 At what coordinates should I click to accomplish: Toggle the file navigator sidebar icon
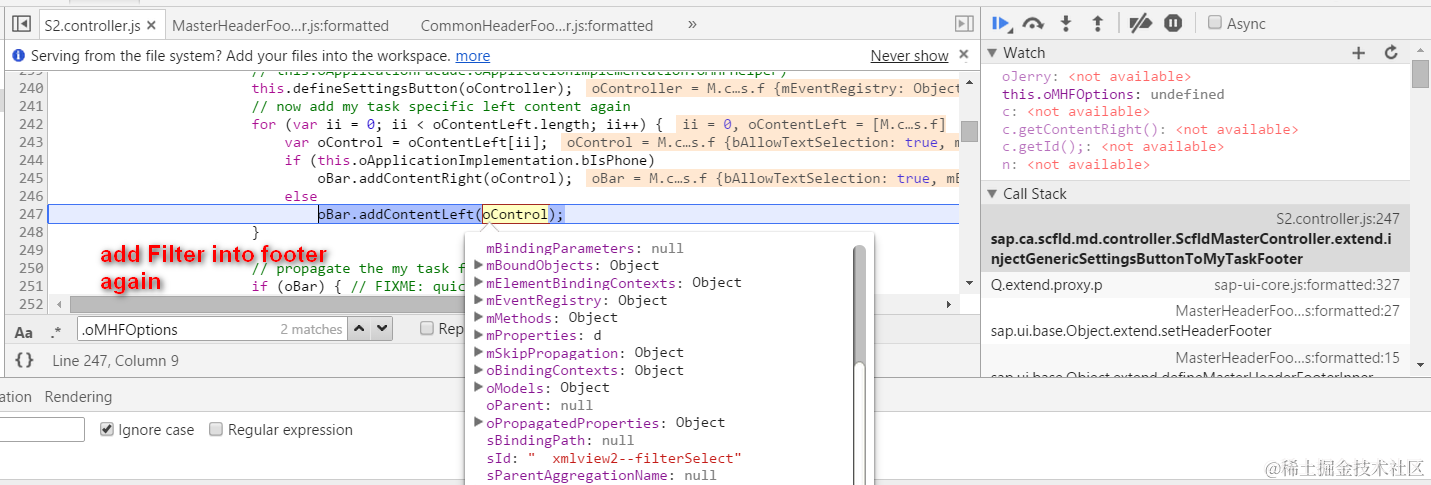tap(20, 24)
